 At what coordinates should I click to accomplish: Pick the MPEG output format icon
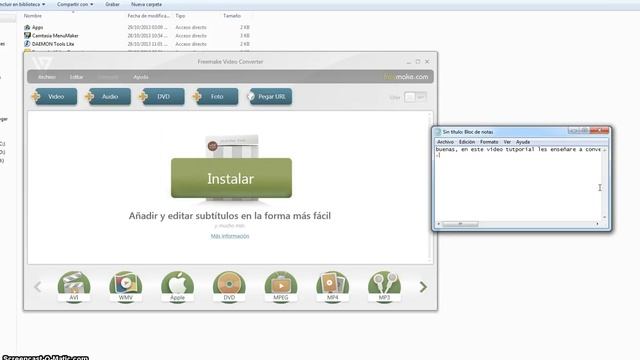[x=281, y=287]
